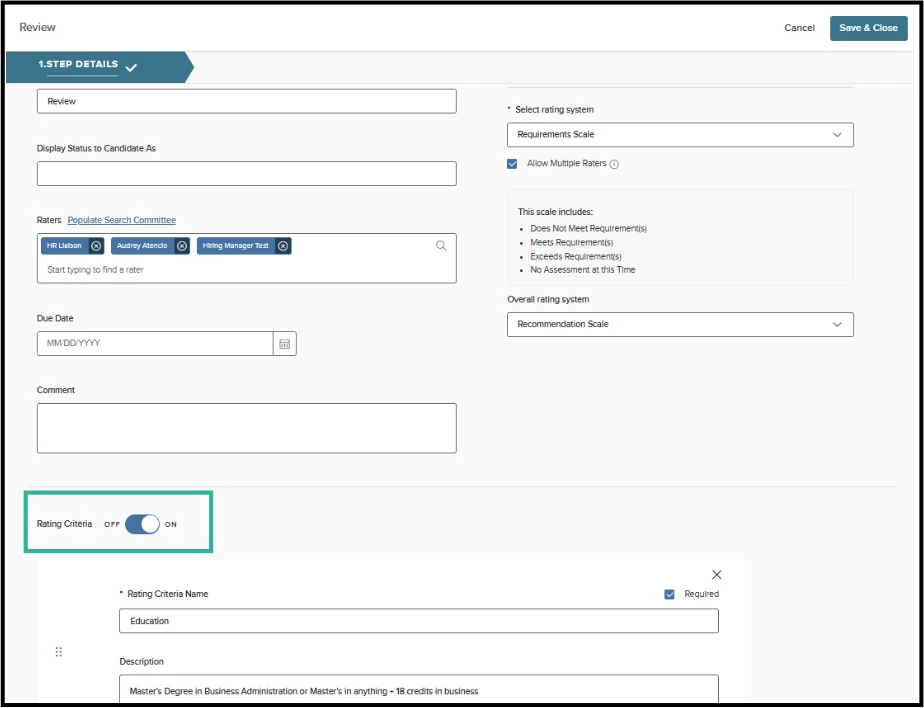Click Populate Search Committee link
Image resolution: width=924 pixels, height=708 pixels.
click(x=121, y=220)
